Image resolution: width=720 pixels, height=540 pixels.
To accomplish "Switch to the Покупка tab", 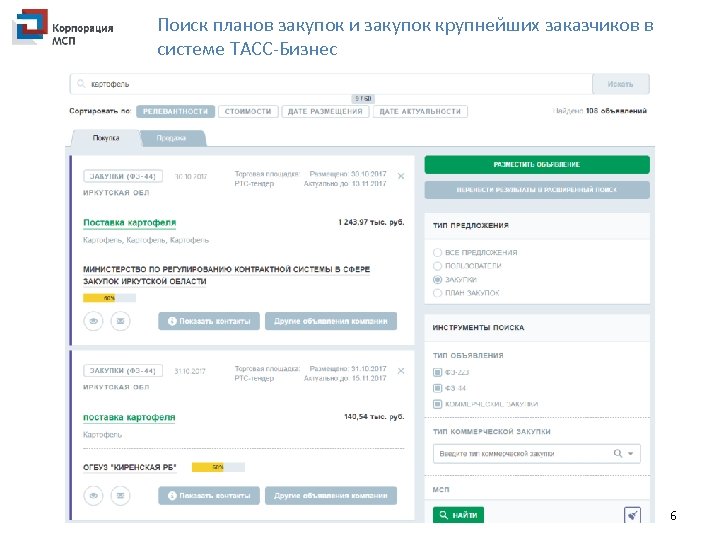I will 106,138.
